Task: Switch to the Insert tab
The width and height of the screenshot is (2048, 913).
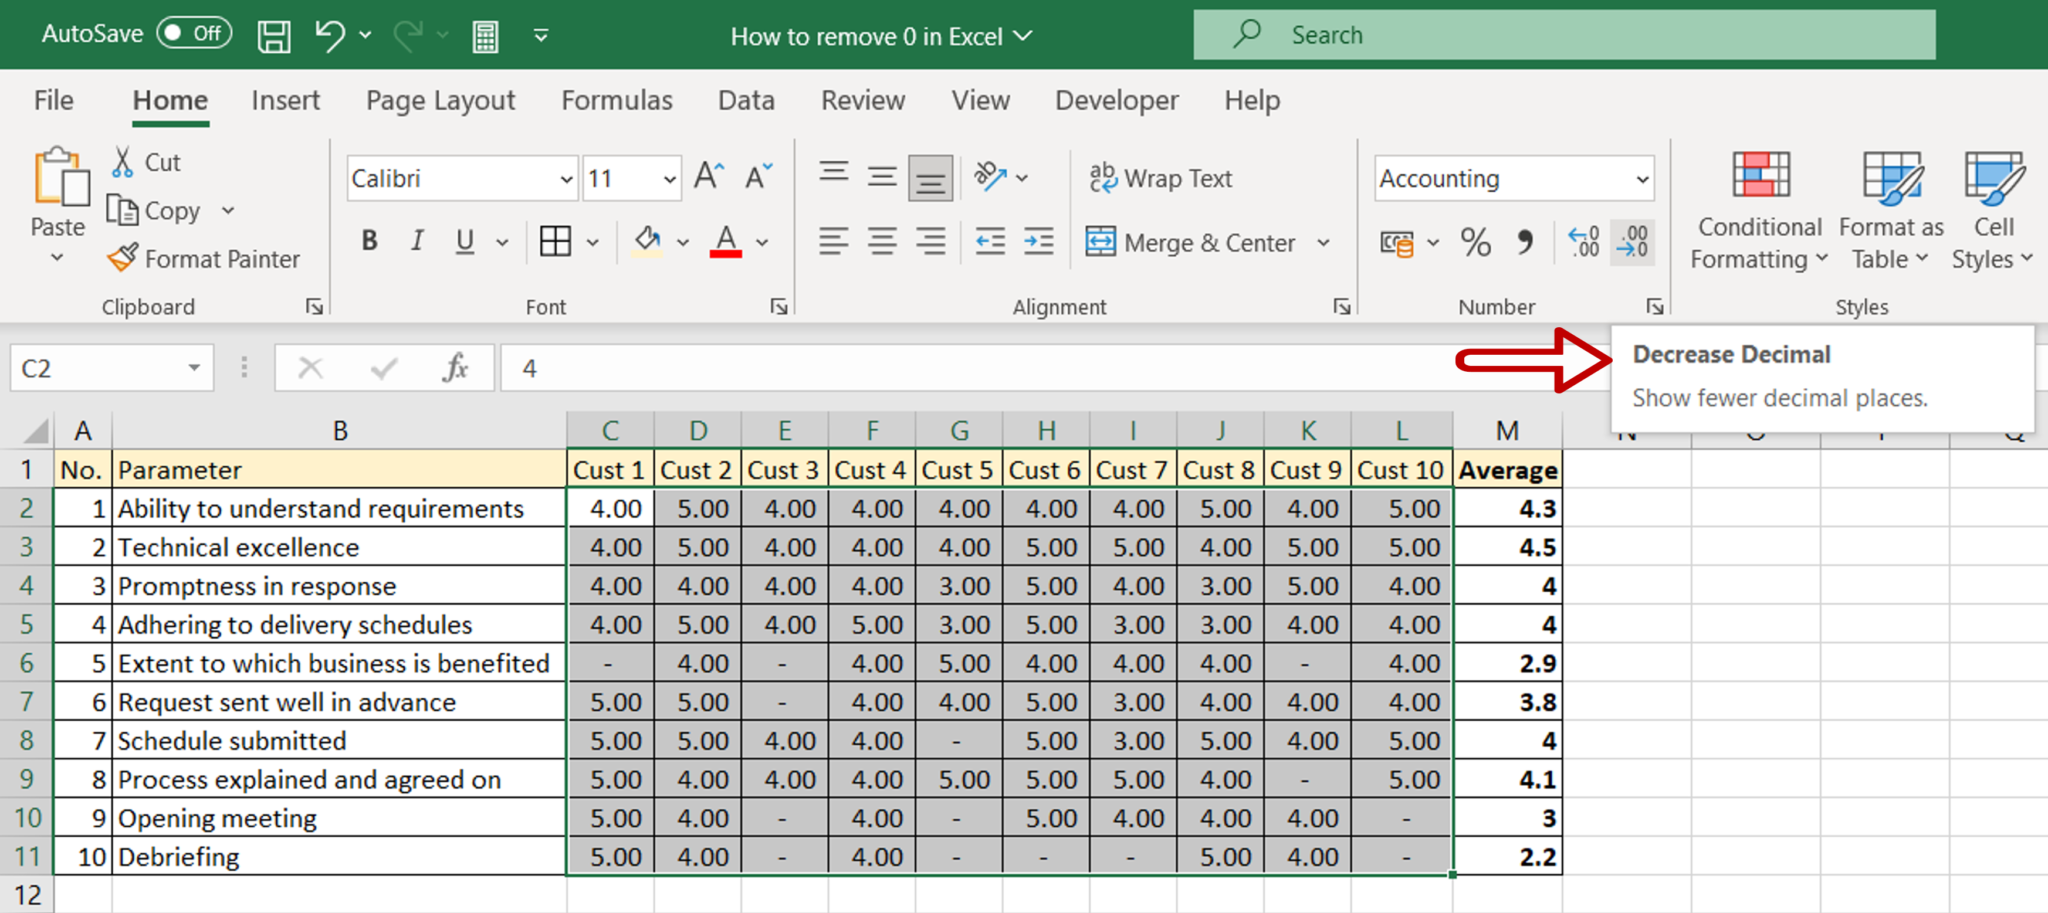Action: point(285,100)
